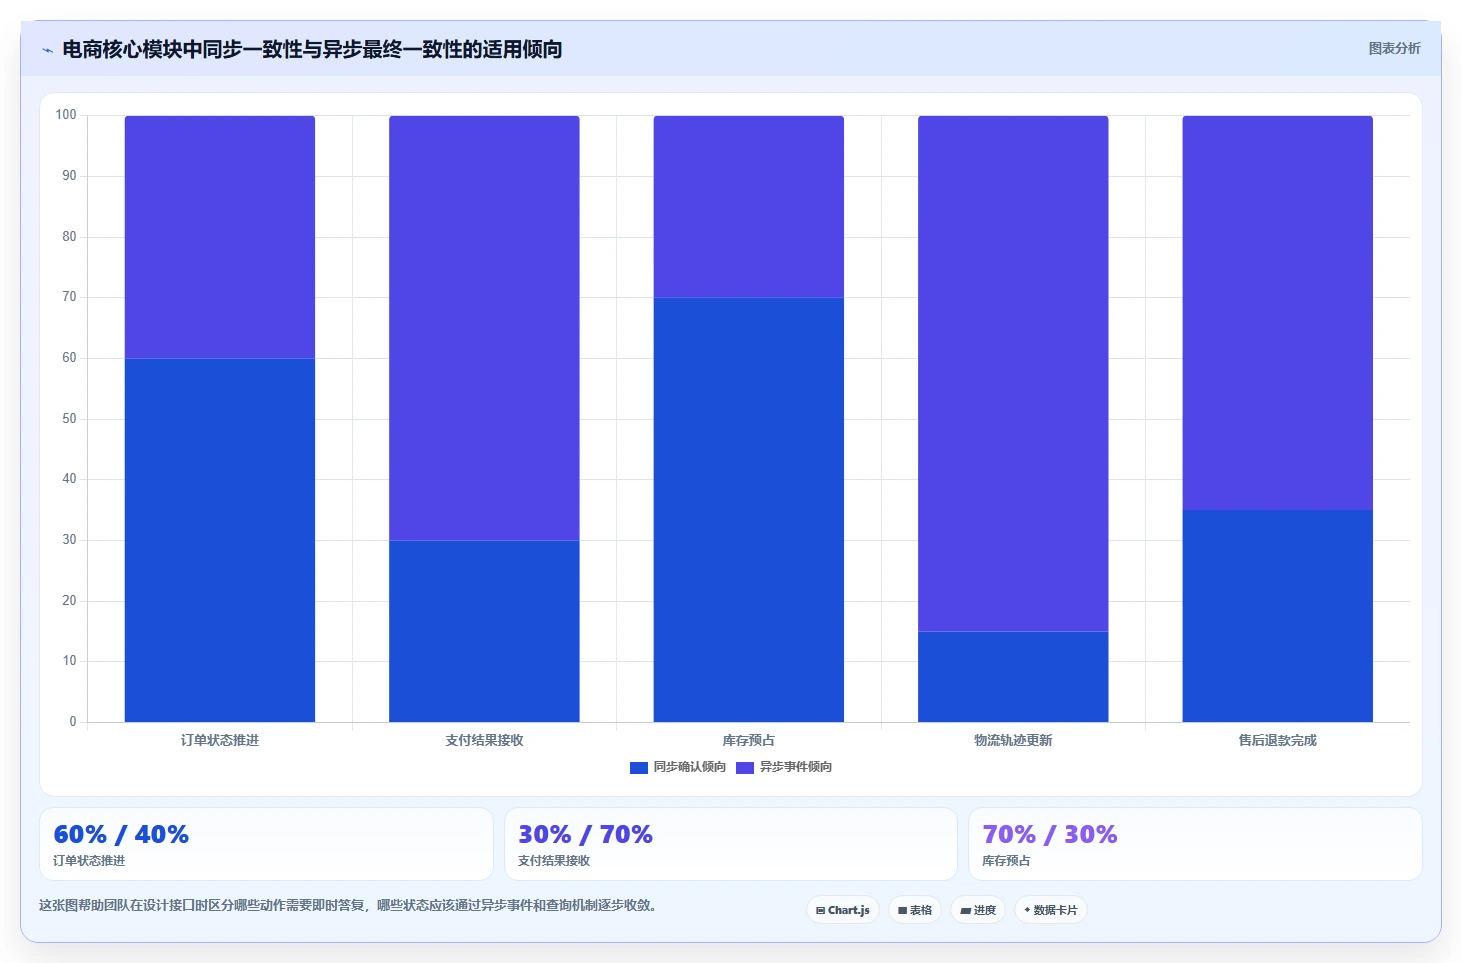Click the Chart.js chip
1462x963 pixels.
tap(843, 910)
